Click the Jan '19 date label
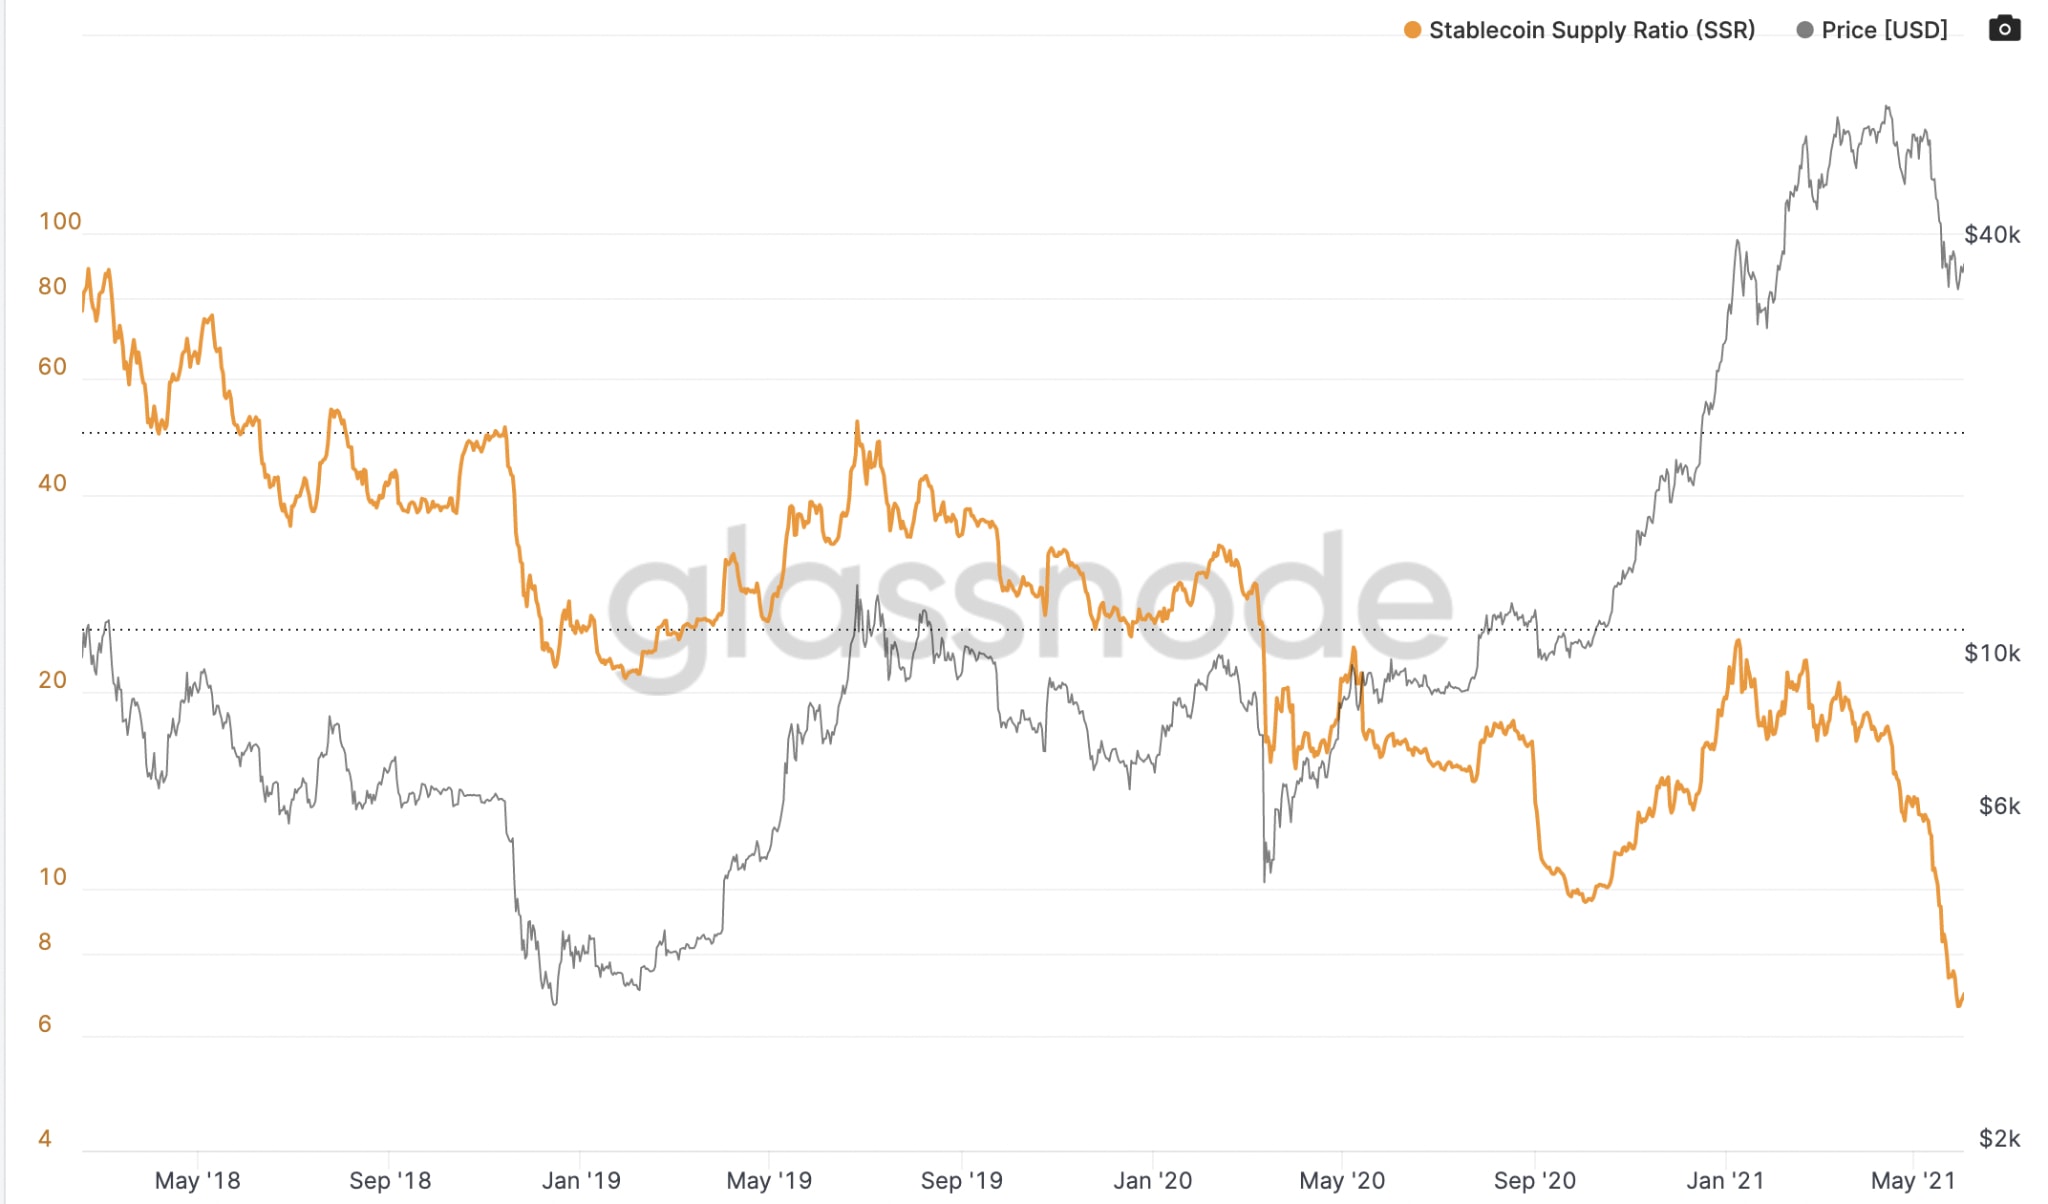This screenshot has width=2048, height=1204. [x=580, y=1181]
